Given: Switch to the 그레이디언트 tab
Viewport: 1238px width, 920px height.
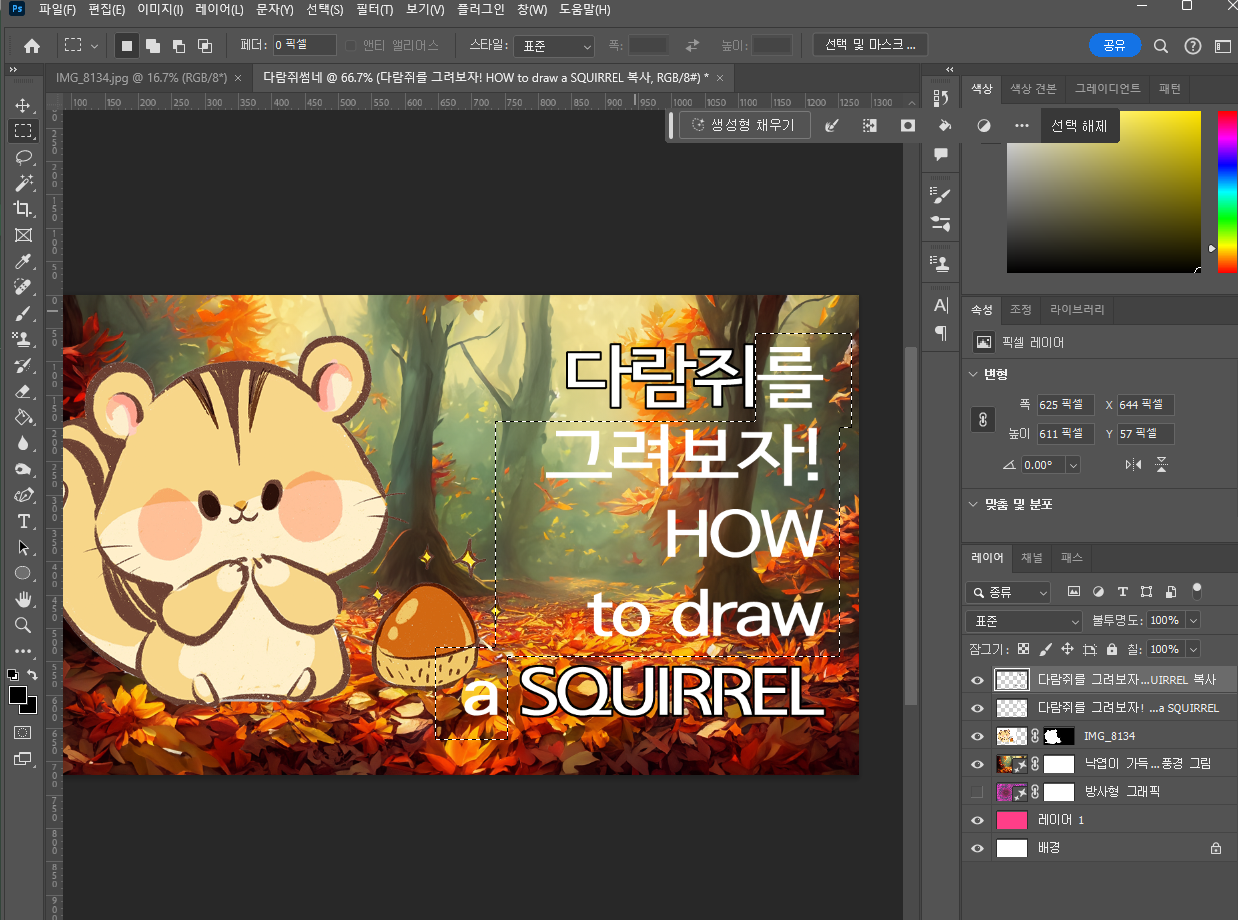Looking at the screenshot, I should [x=1107, y=88].
